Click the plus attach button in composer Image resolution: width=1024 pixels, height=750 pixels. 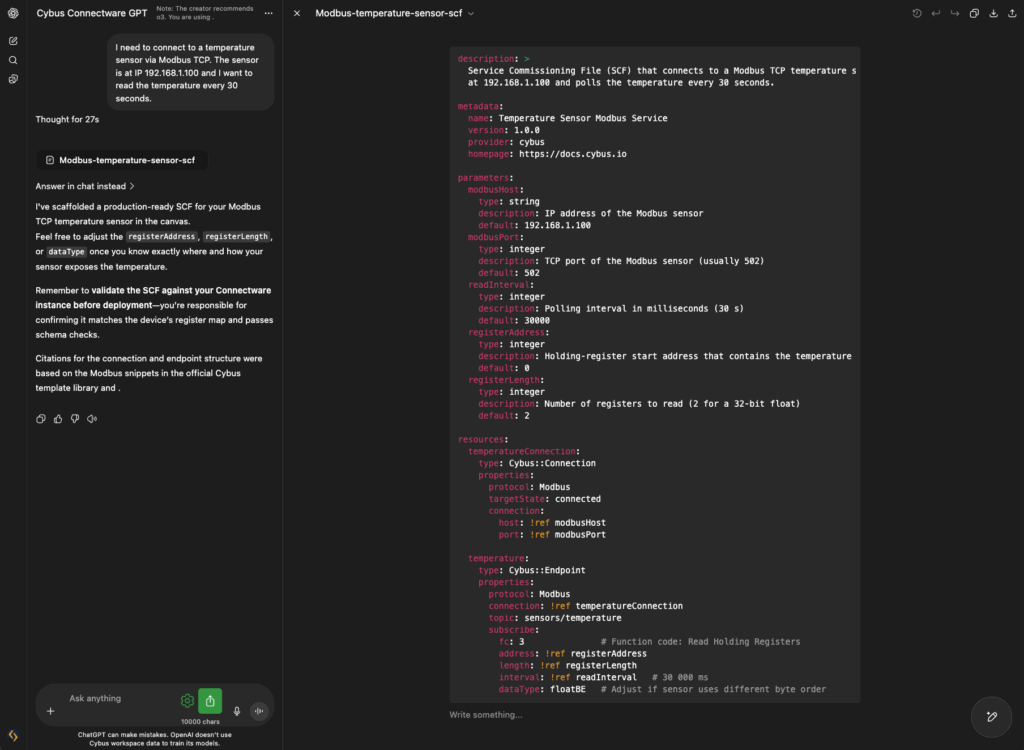click(50, 711)
